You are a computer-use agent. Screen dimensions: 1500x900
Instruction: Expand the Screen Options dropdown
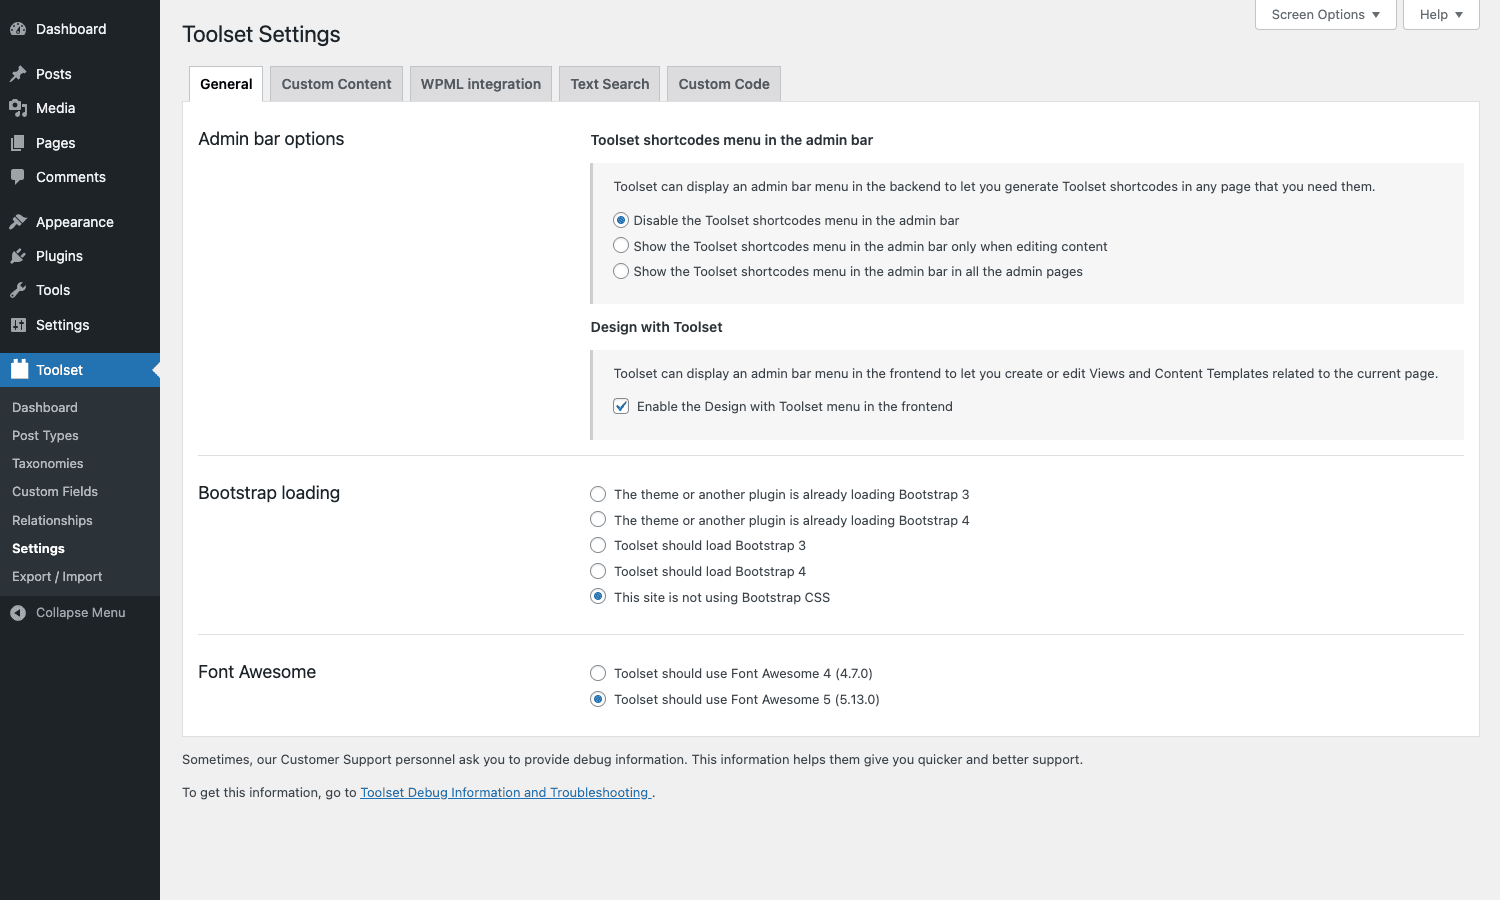click(1325, 15)
